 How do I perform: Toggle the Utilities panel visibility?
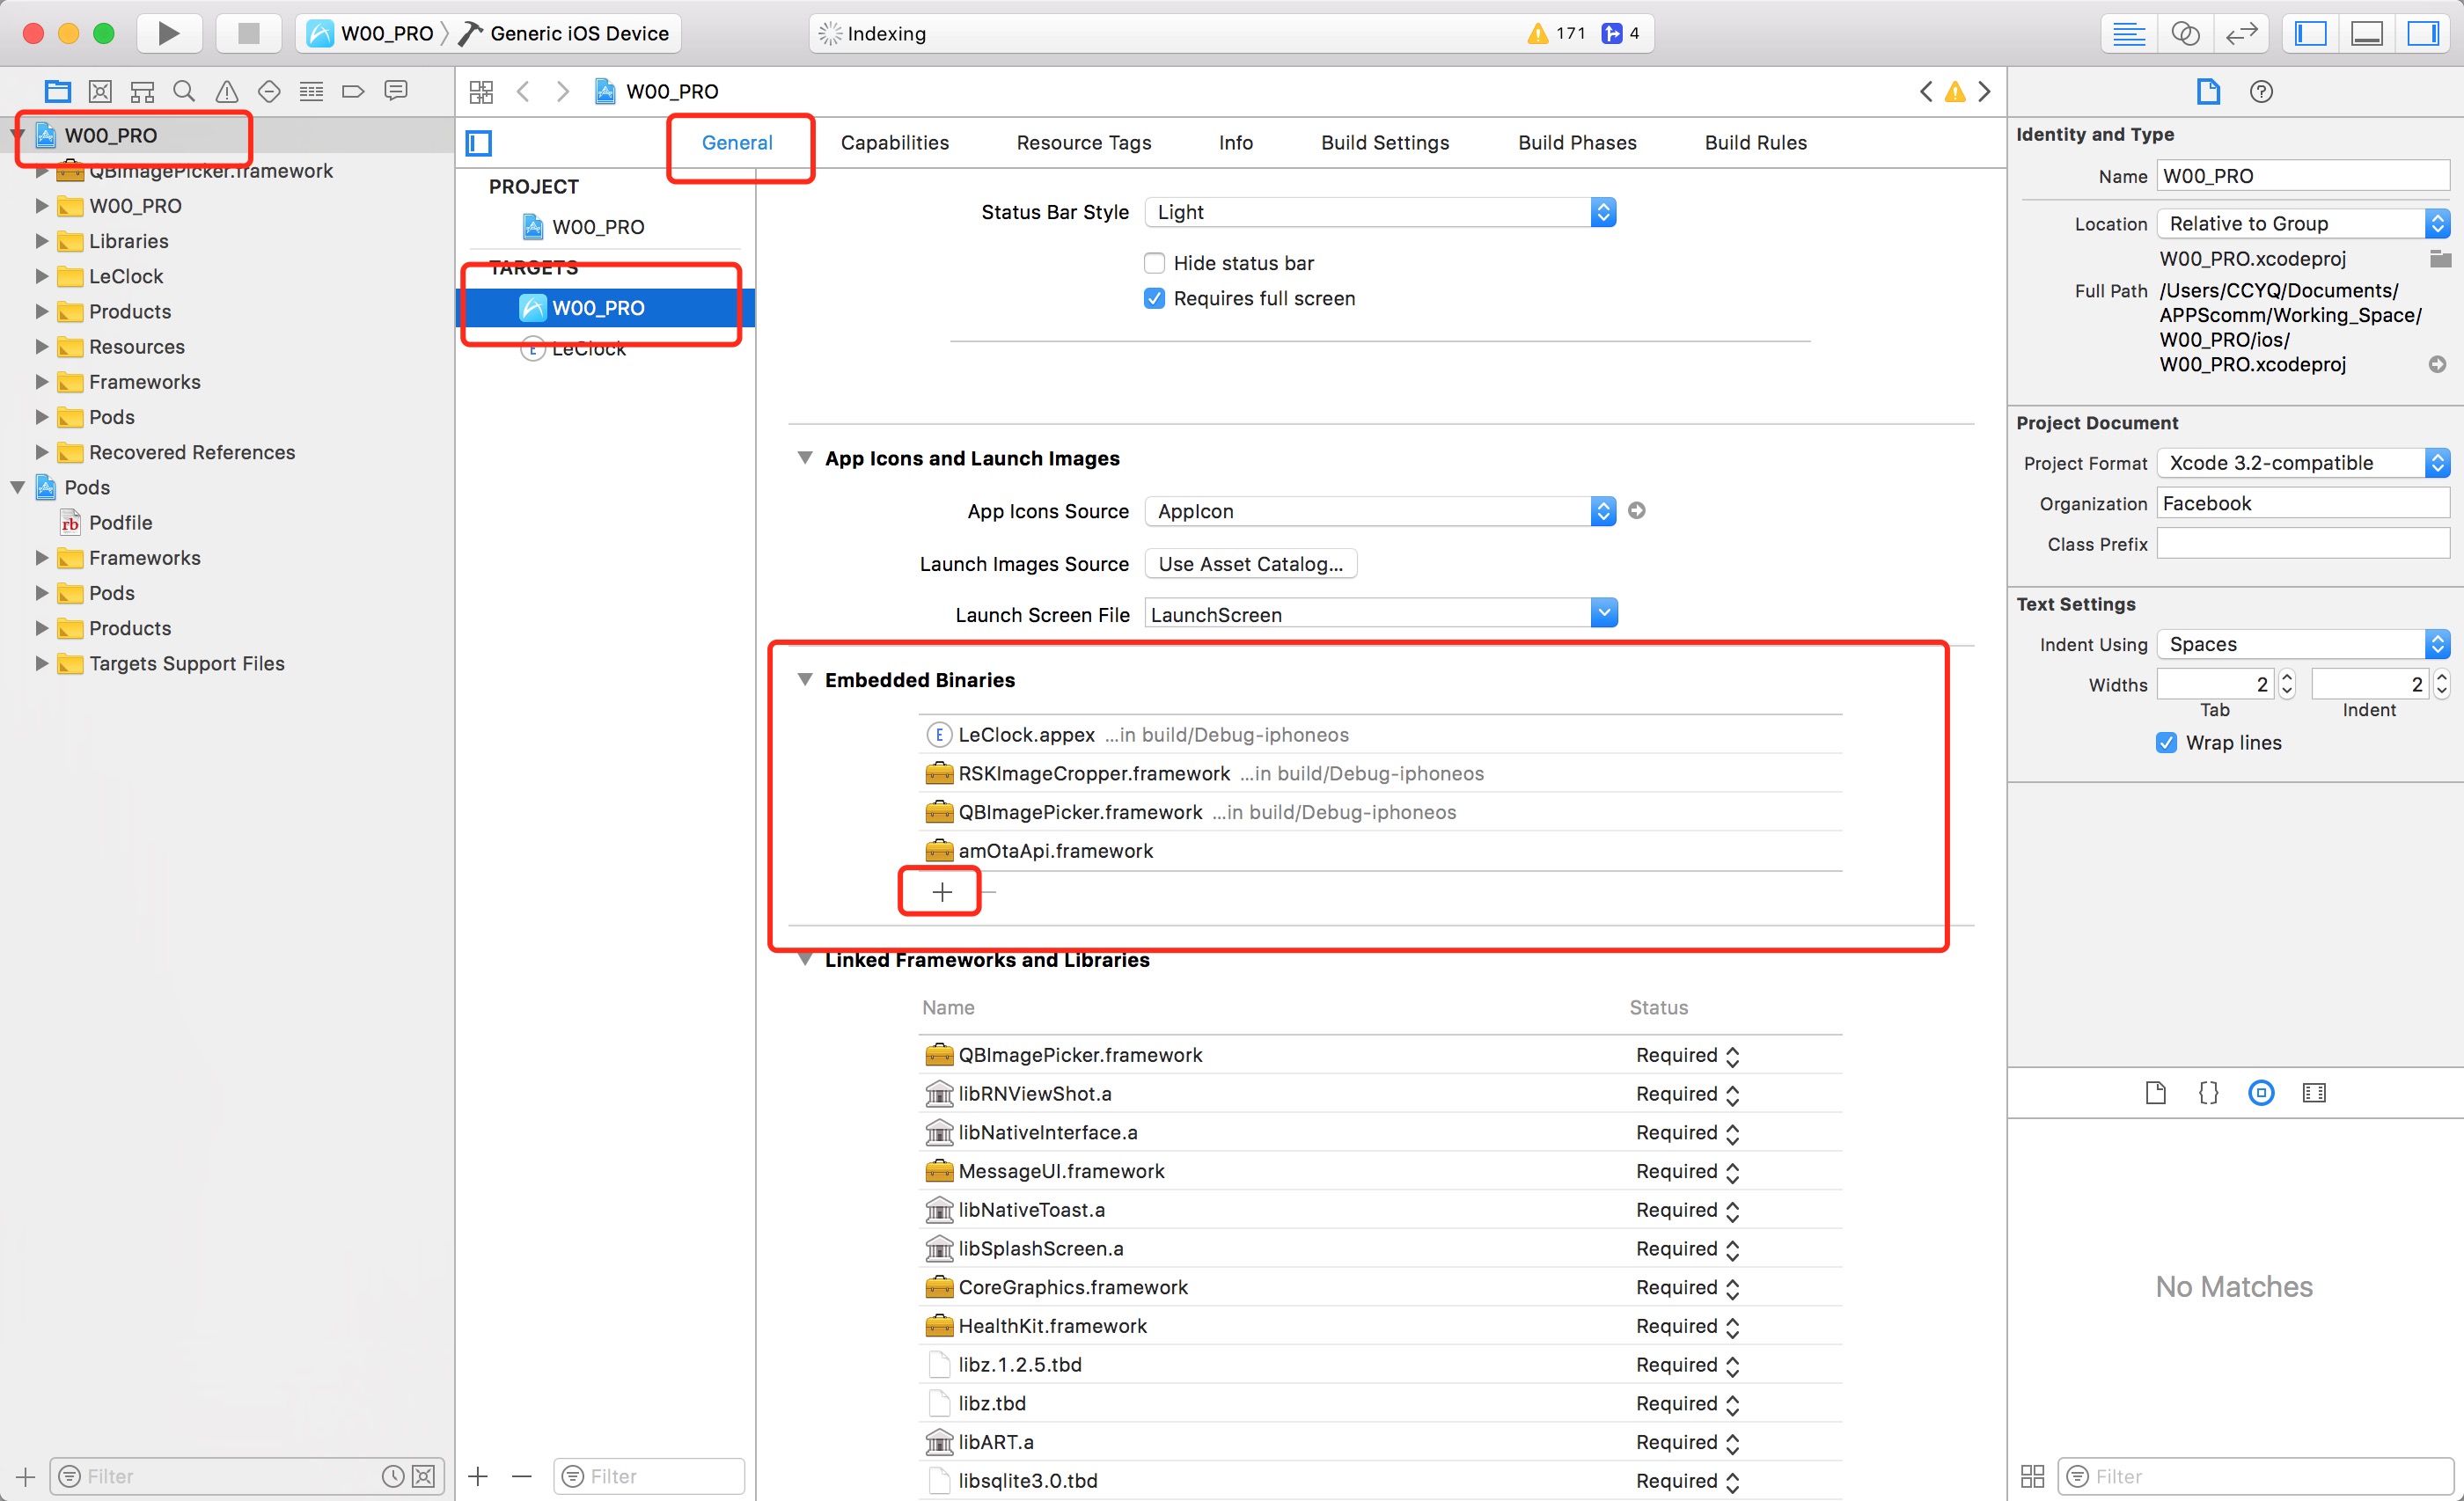coord(2423,33)
